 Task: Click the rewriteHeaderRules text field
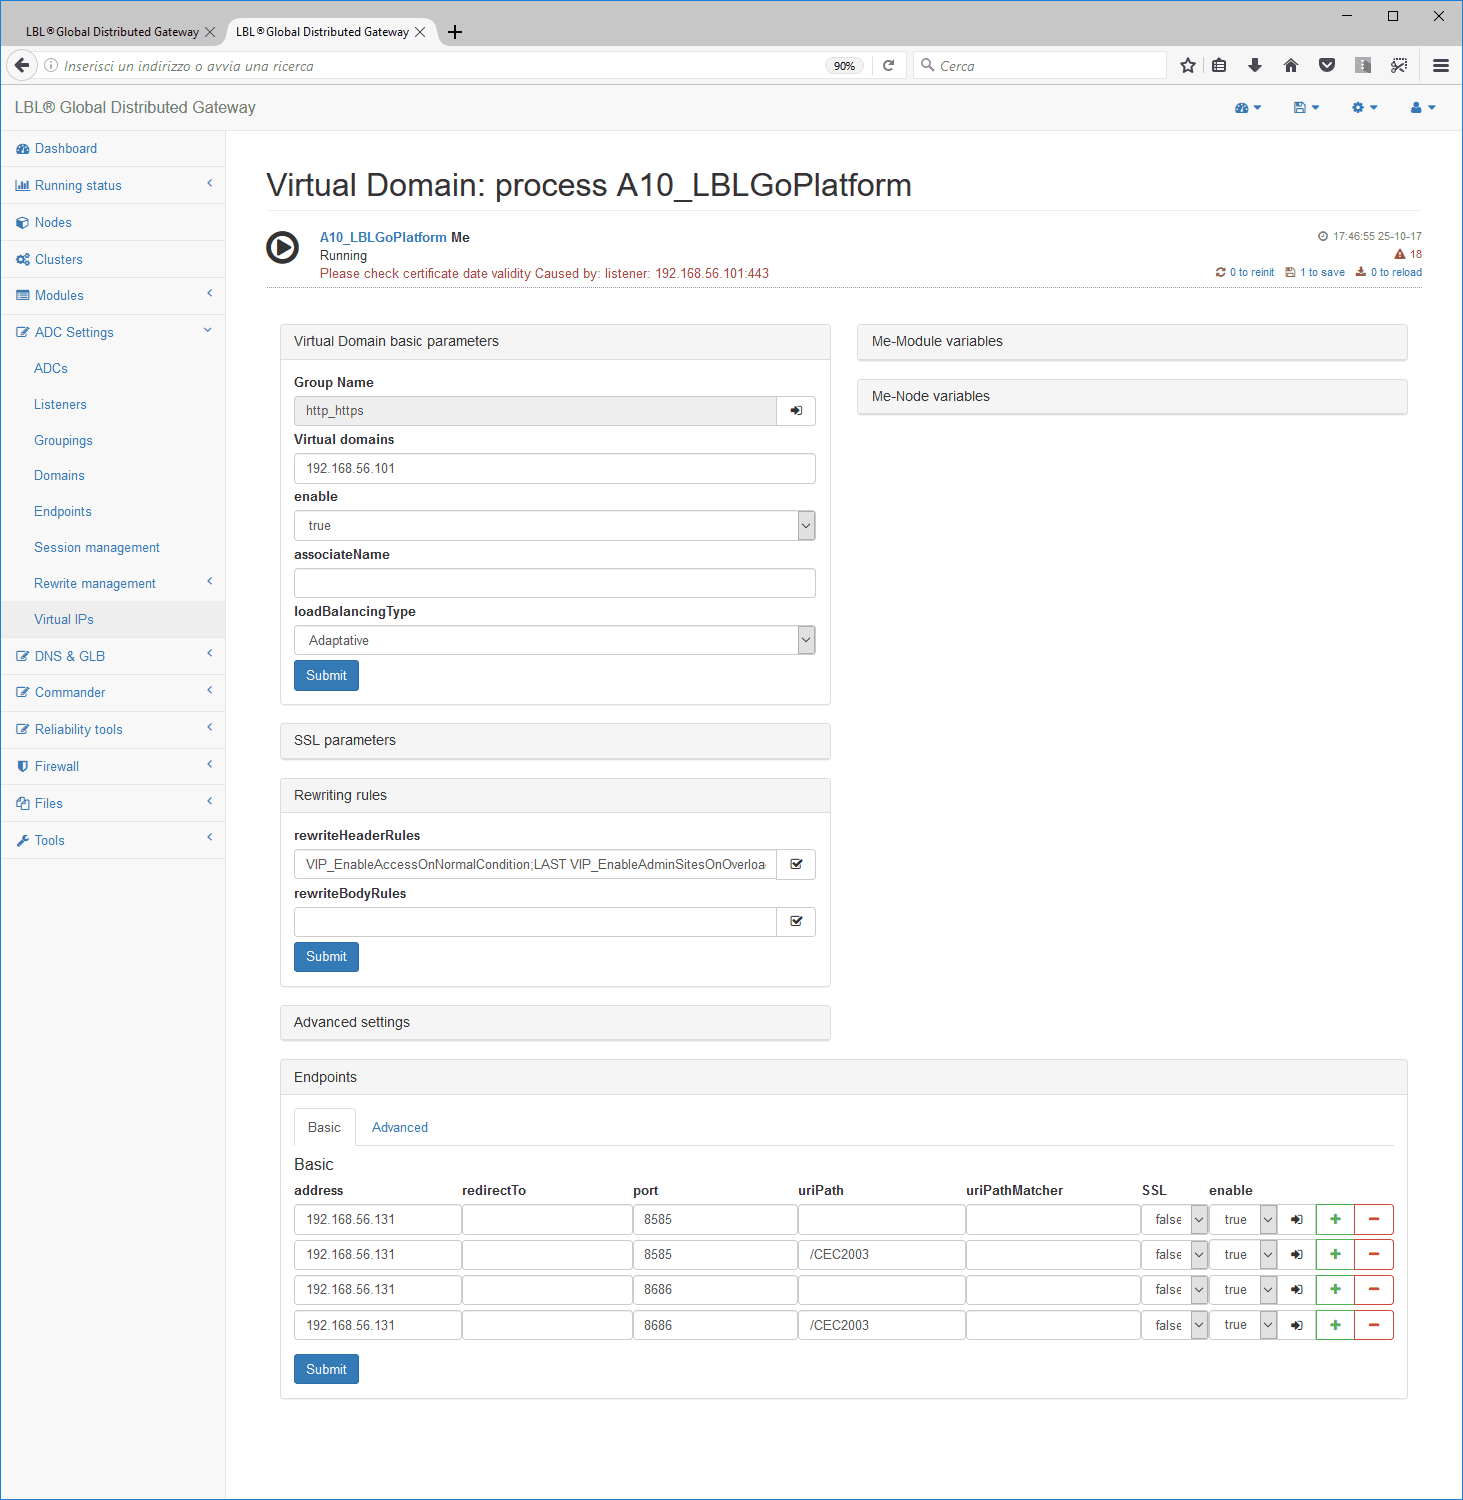tap(535, 864)
